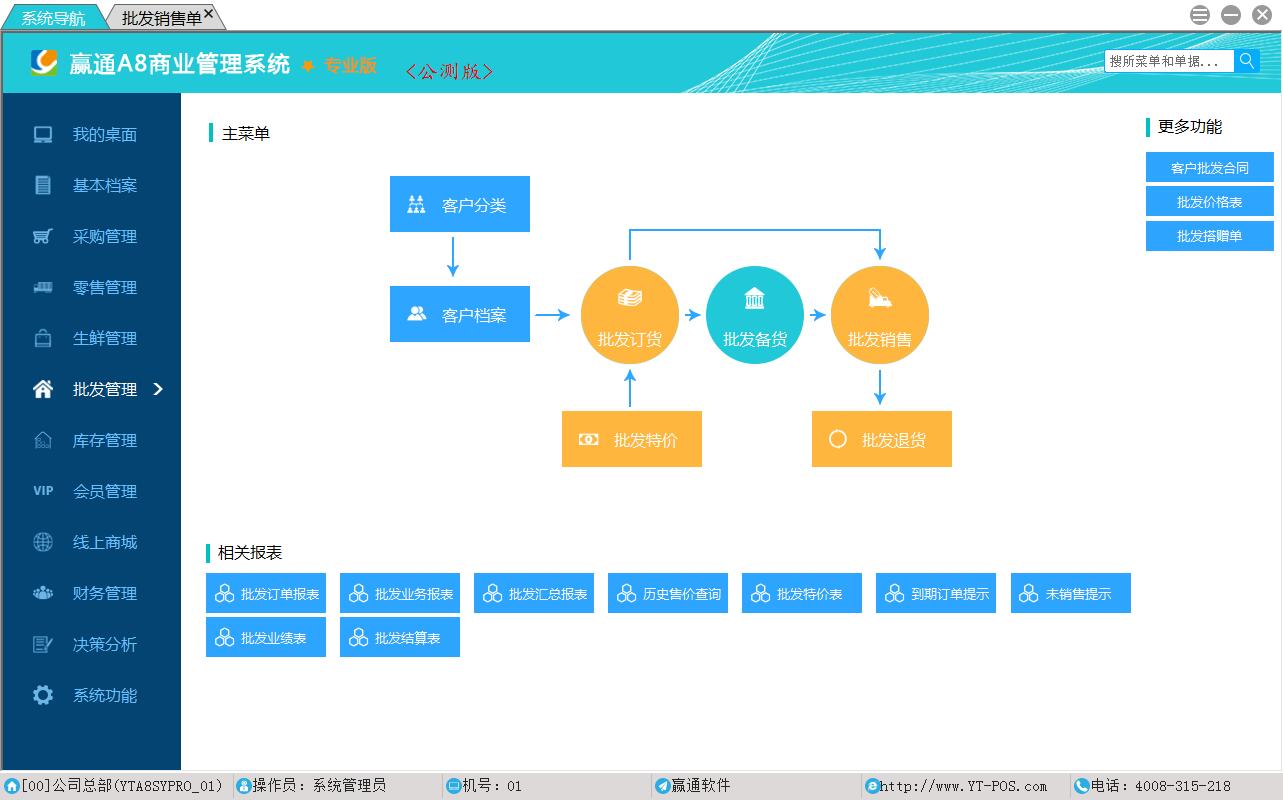Open the 批发备货 circle icon
Image resolution: width=1283 pixels, height=800 pixels.
(754, 315)
